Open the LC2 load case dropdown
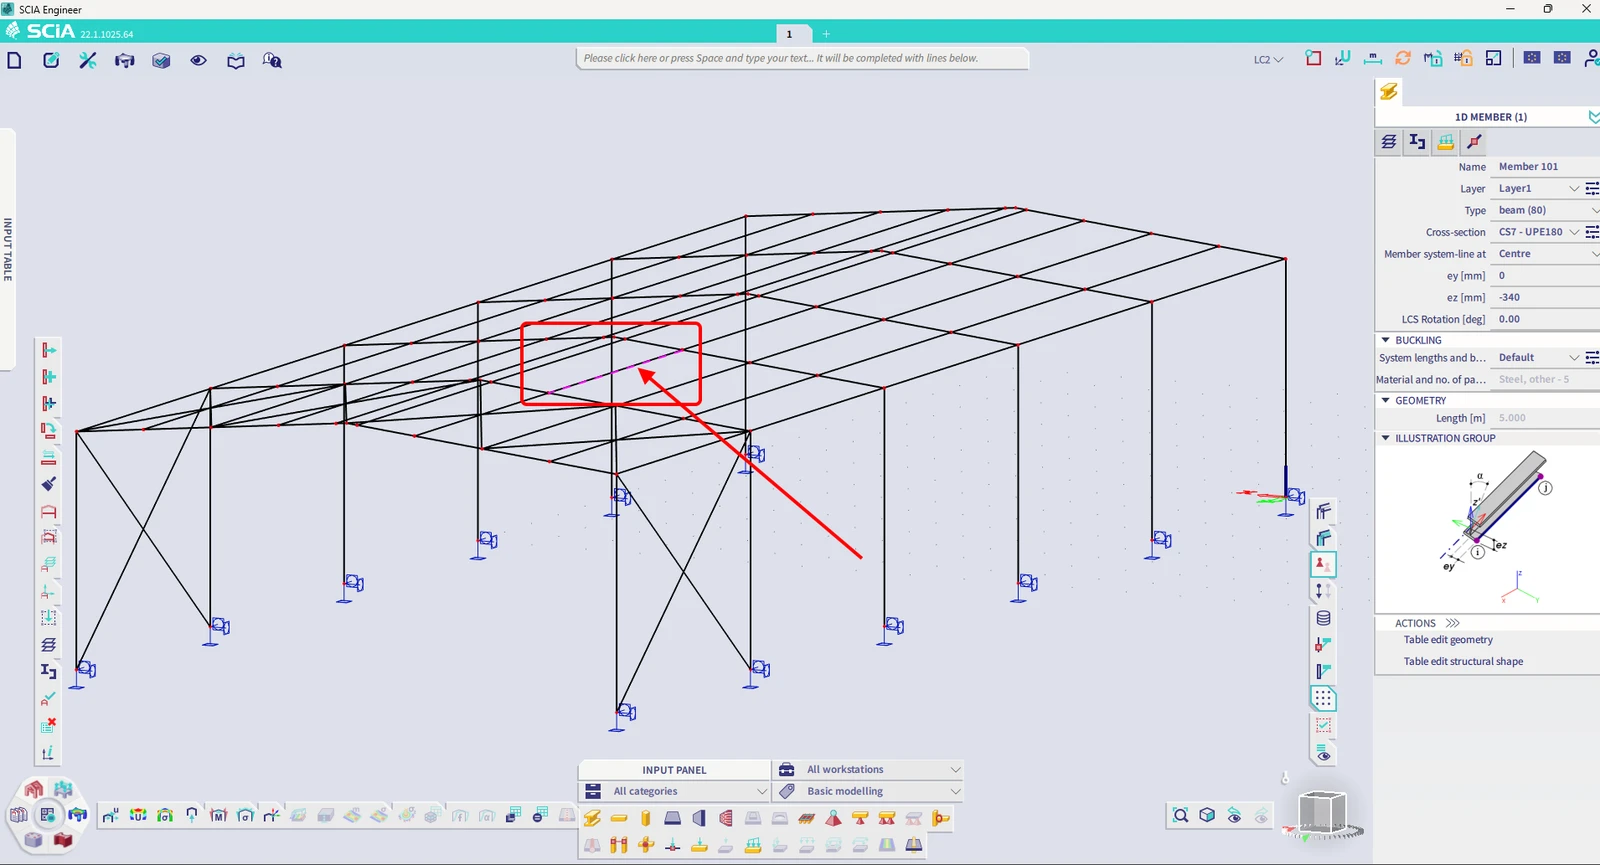The width and height of the screenshot is (1600, 865). pos(1268,60)
